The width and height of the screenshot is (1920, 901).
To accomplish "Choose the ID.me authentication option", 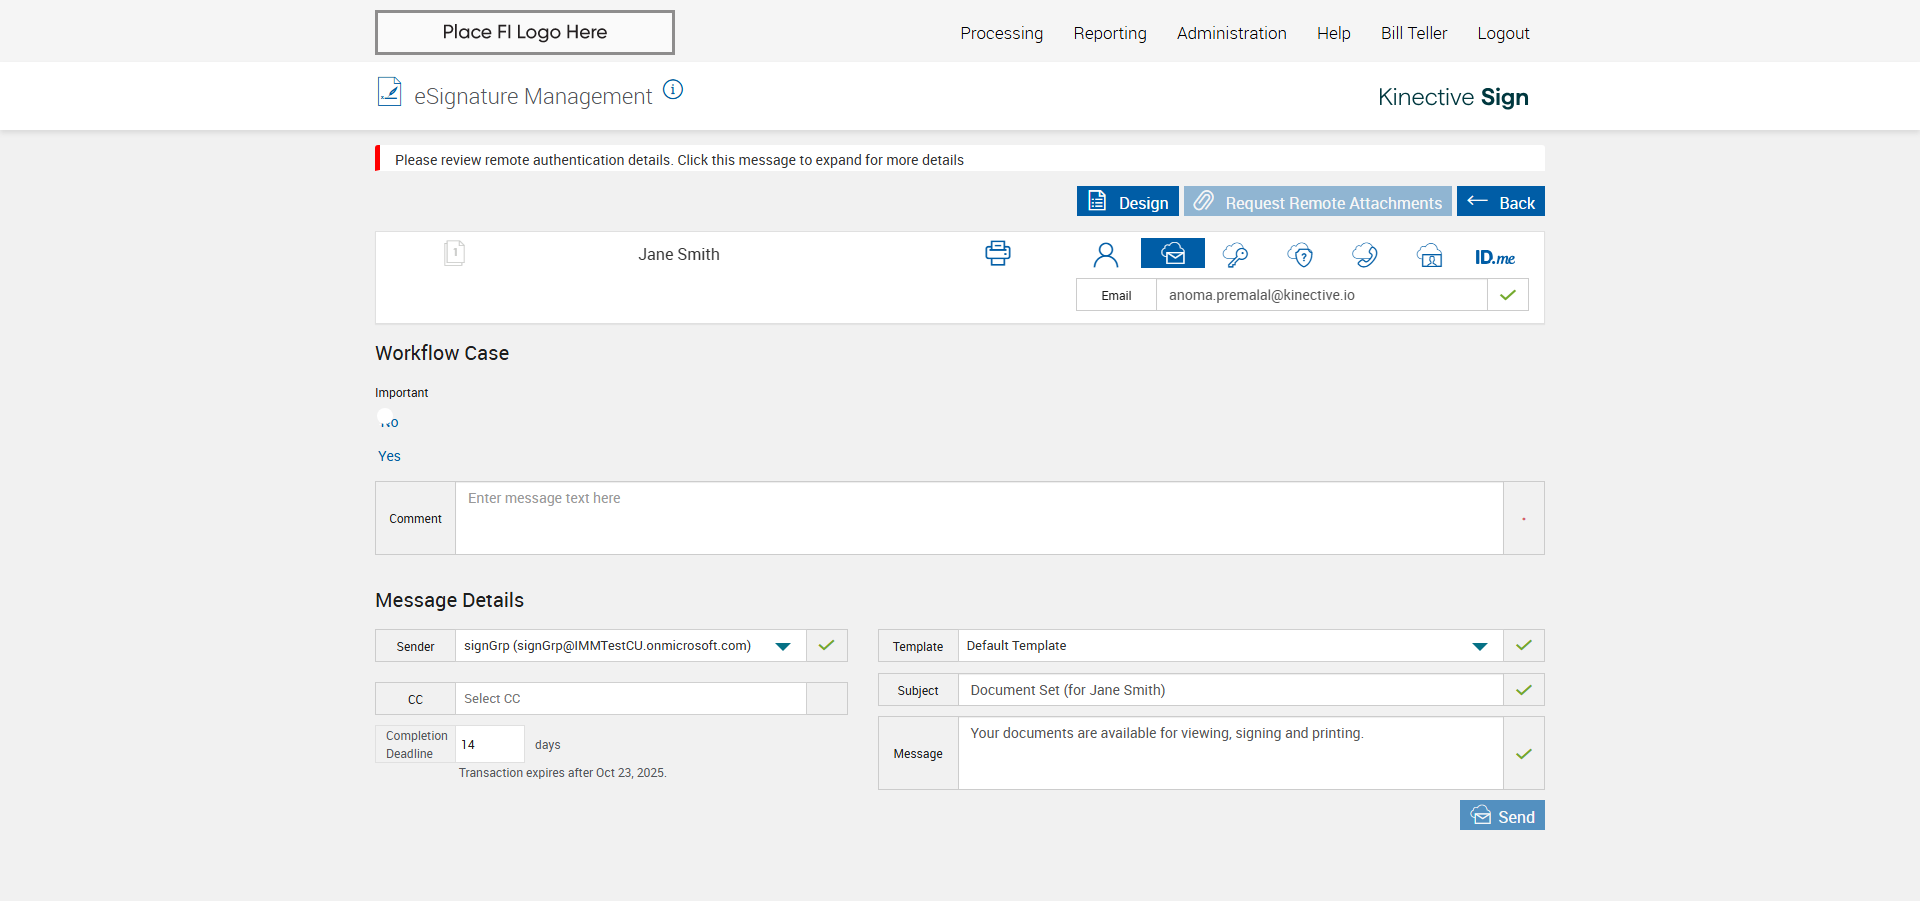I will coord(1494,257).
